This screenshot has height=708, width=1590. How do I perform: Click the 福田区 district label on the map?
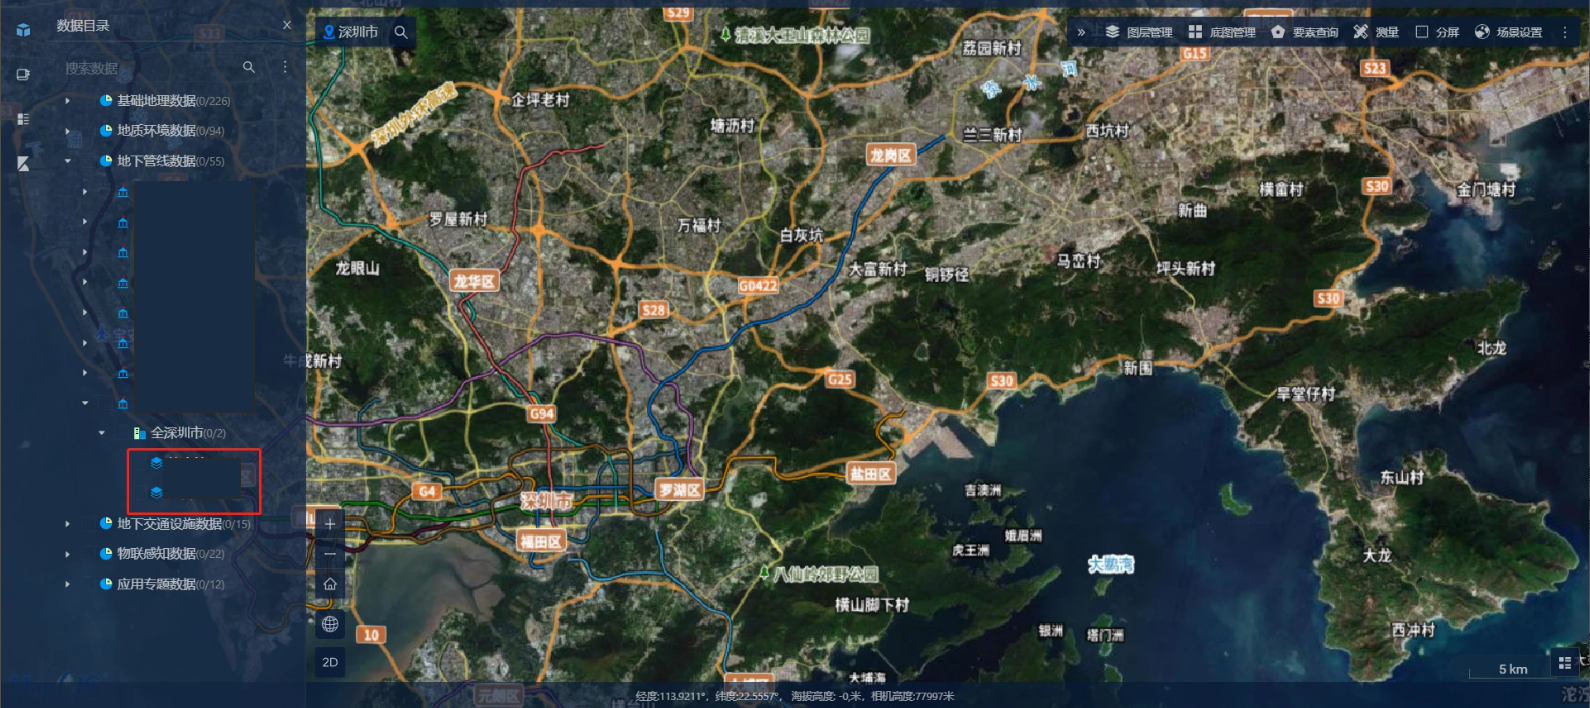click(x=541, y=541)
